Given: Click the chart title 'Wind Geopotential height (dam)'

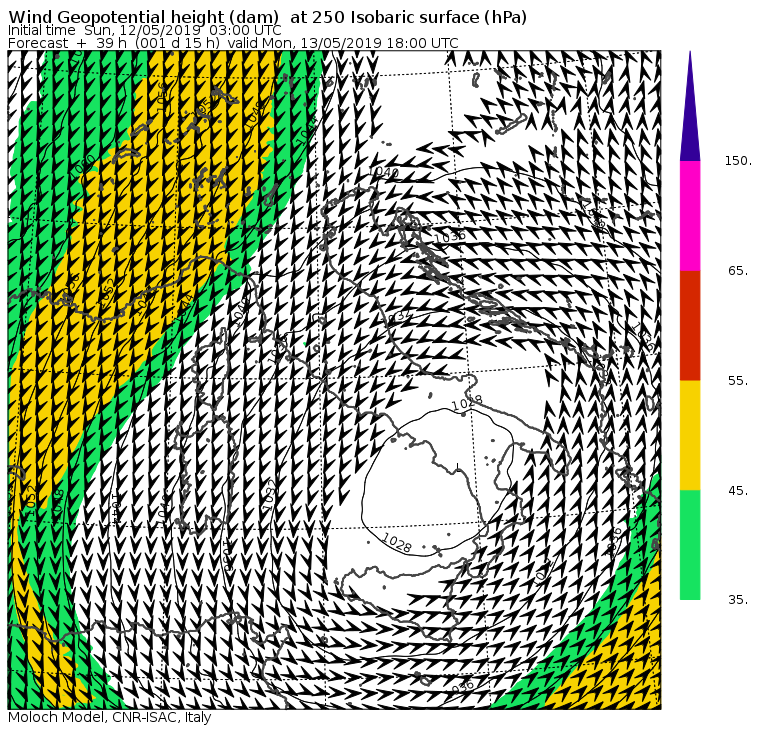Looking at the screenshot, I should 143,17.
